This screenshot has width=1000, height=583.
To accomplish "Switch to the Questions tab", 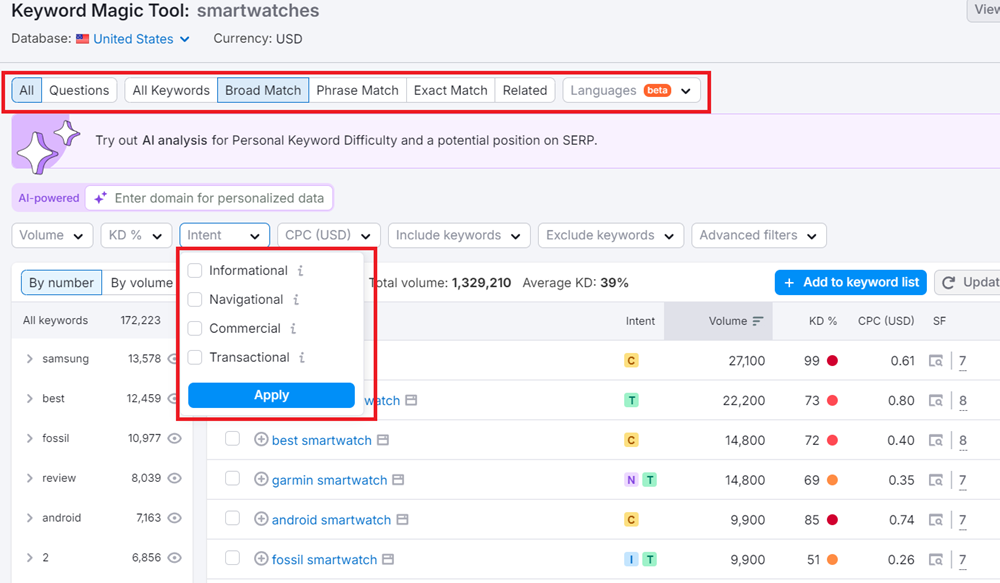I will click(79, 91).
